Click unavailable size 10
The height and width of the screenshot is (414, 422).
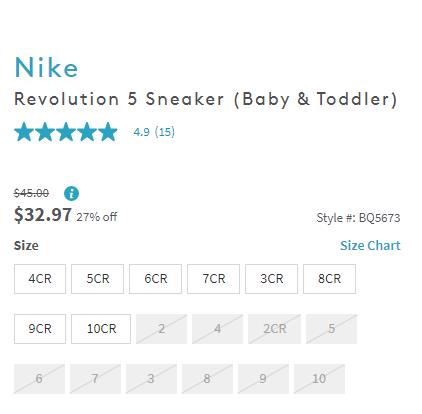click(x=319, y=379)
